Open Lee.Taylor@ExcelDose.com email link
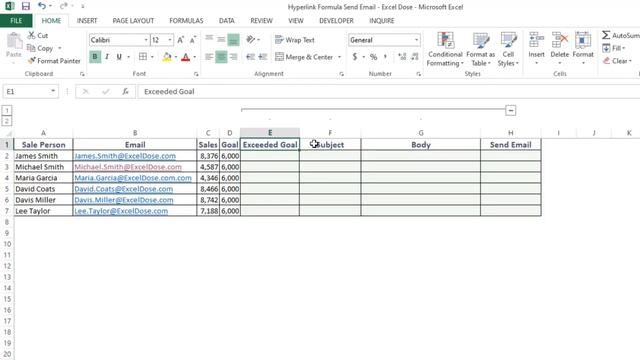The image size is (640, 360). coord(121,211)
